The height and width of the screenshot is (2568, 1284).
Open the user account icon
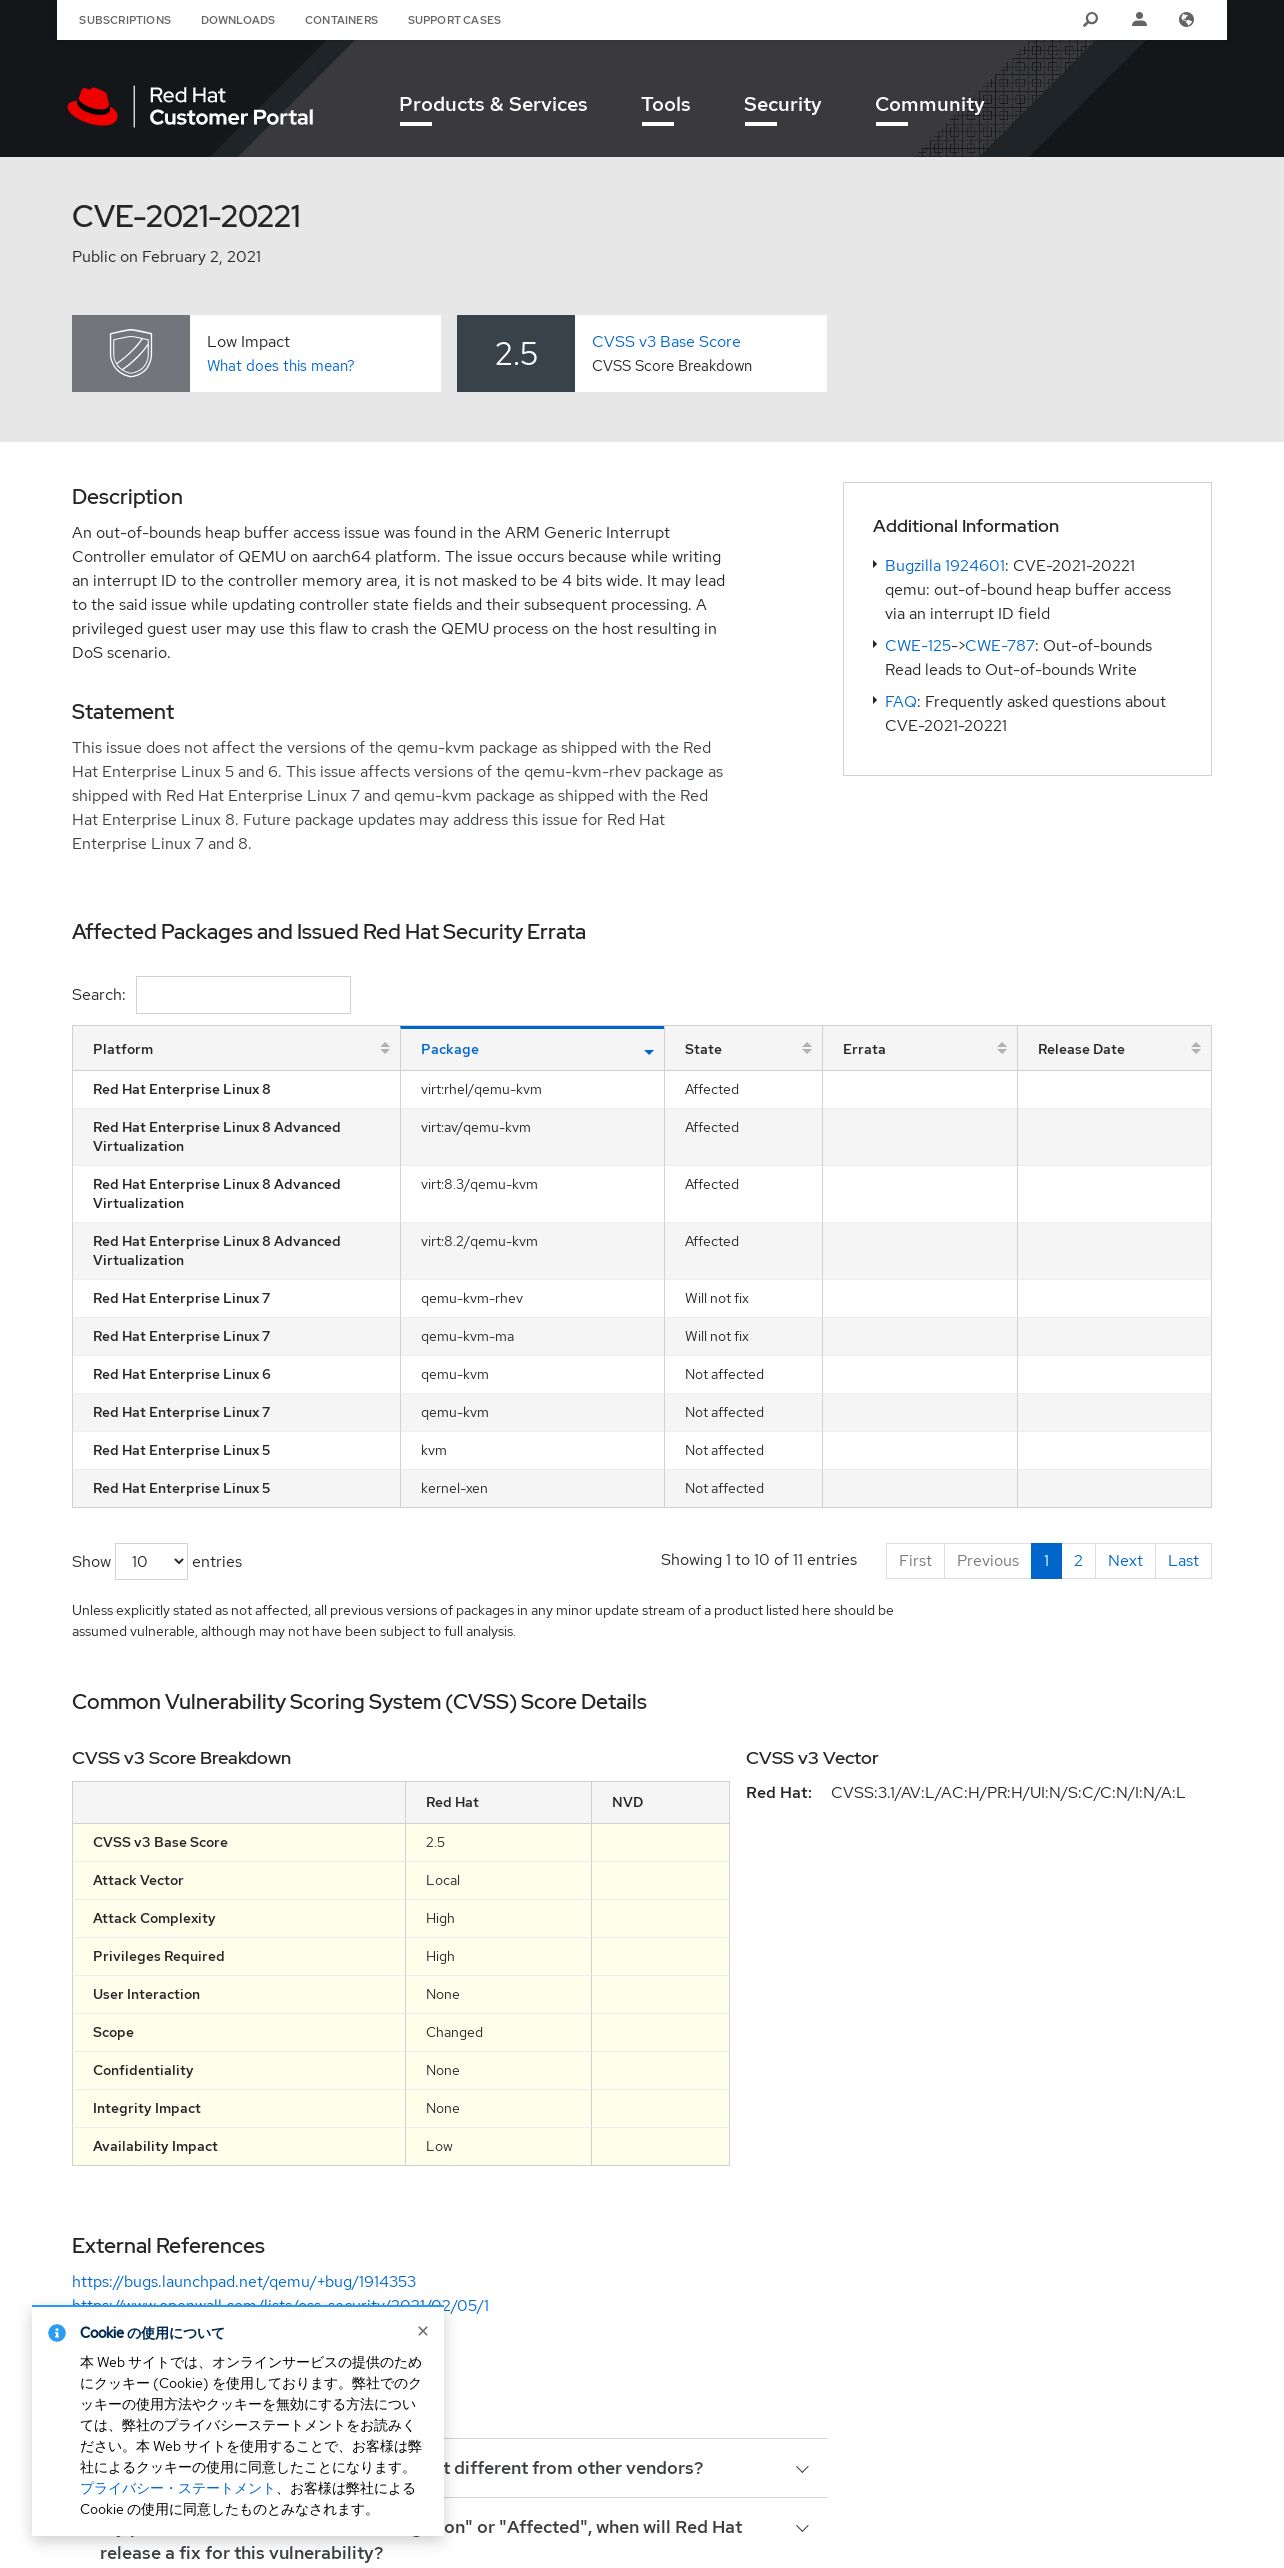[1139, 19]
